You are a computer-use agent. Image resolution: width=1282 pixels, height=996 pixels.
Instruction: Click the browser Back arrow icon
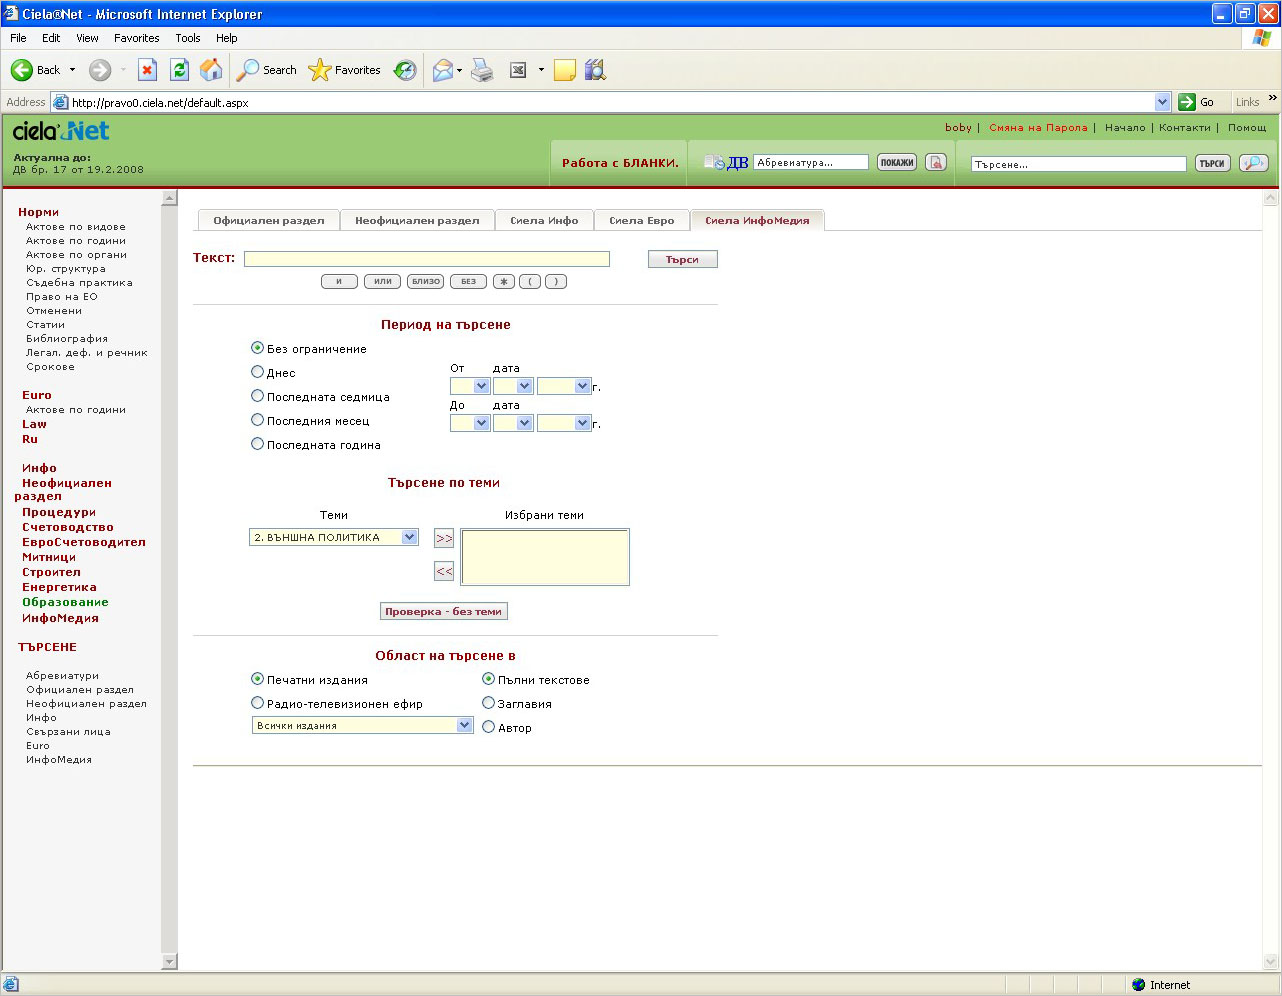[22, 70]
